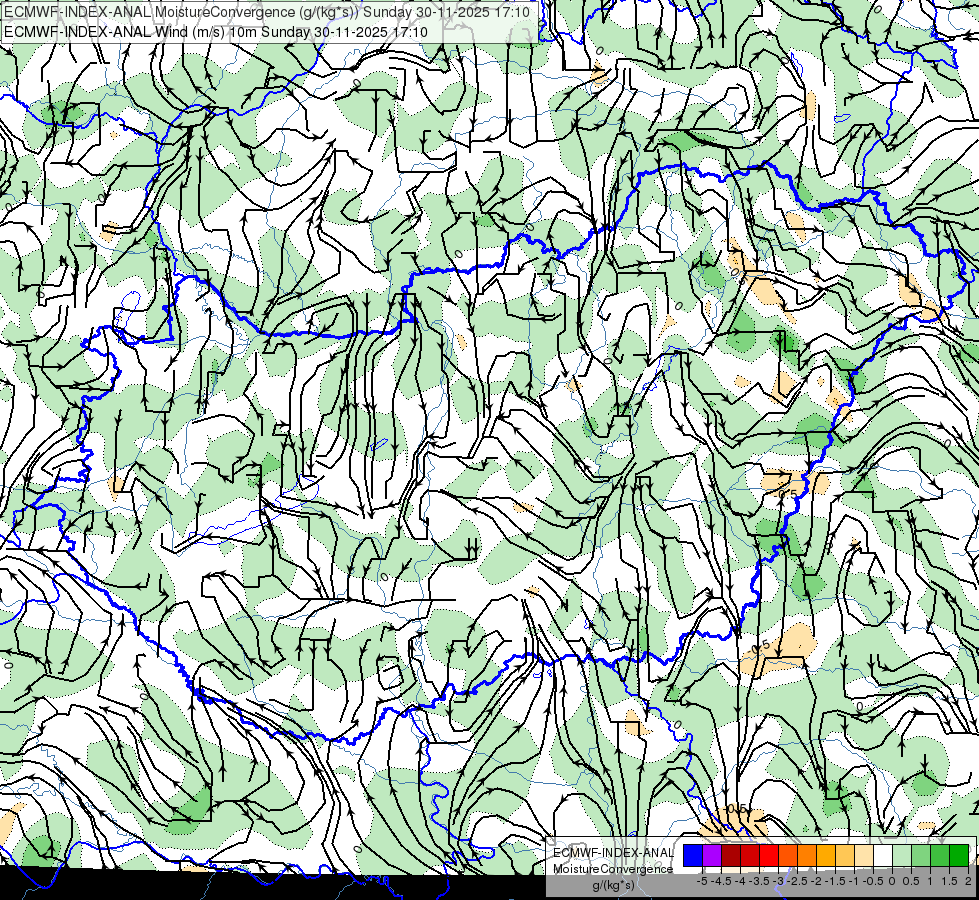Click the peach swatch between -1 and -0.5
Viewport: 979px width, 900px height.
coord(864,856)
